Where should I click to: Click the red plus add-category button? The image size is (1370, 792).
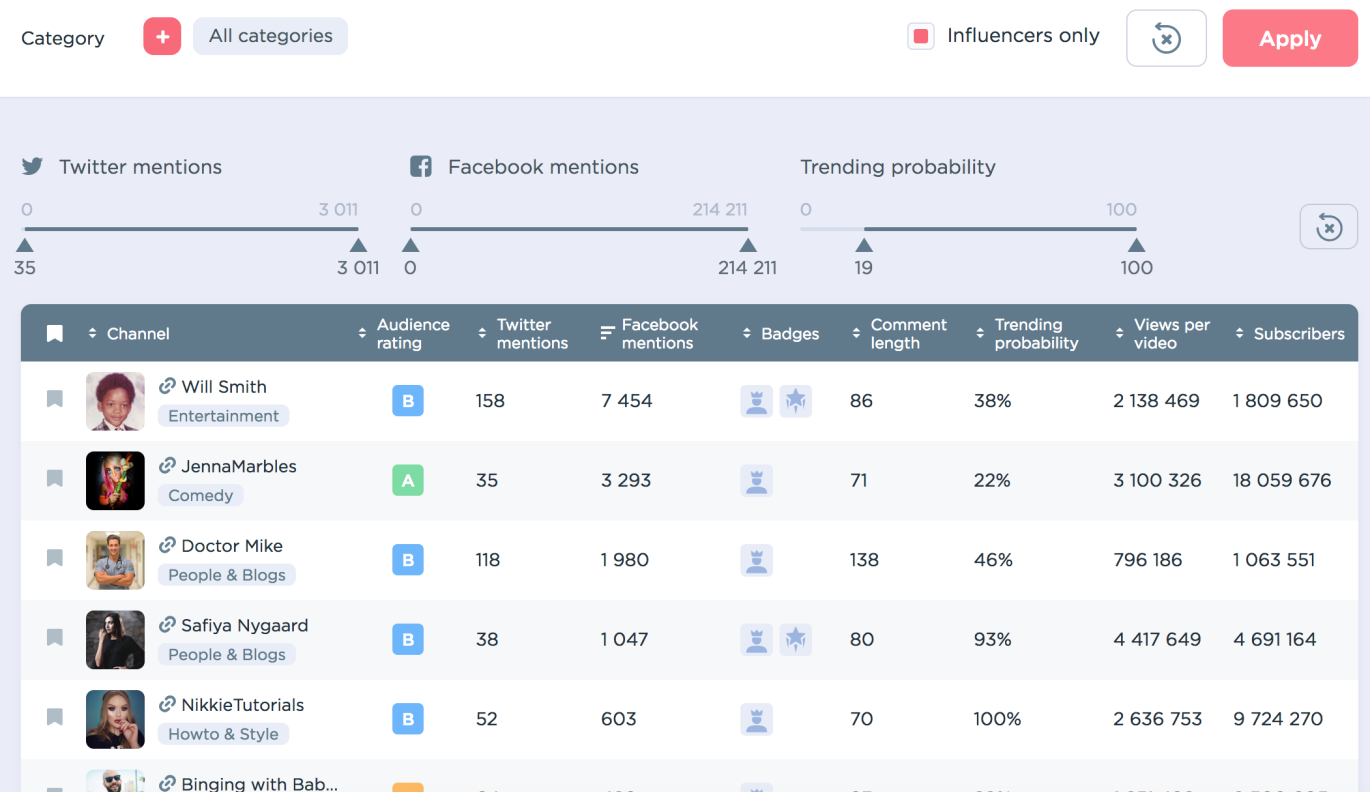click(162, 36)
